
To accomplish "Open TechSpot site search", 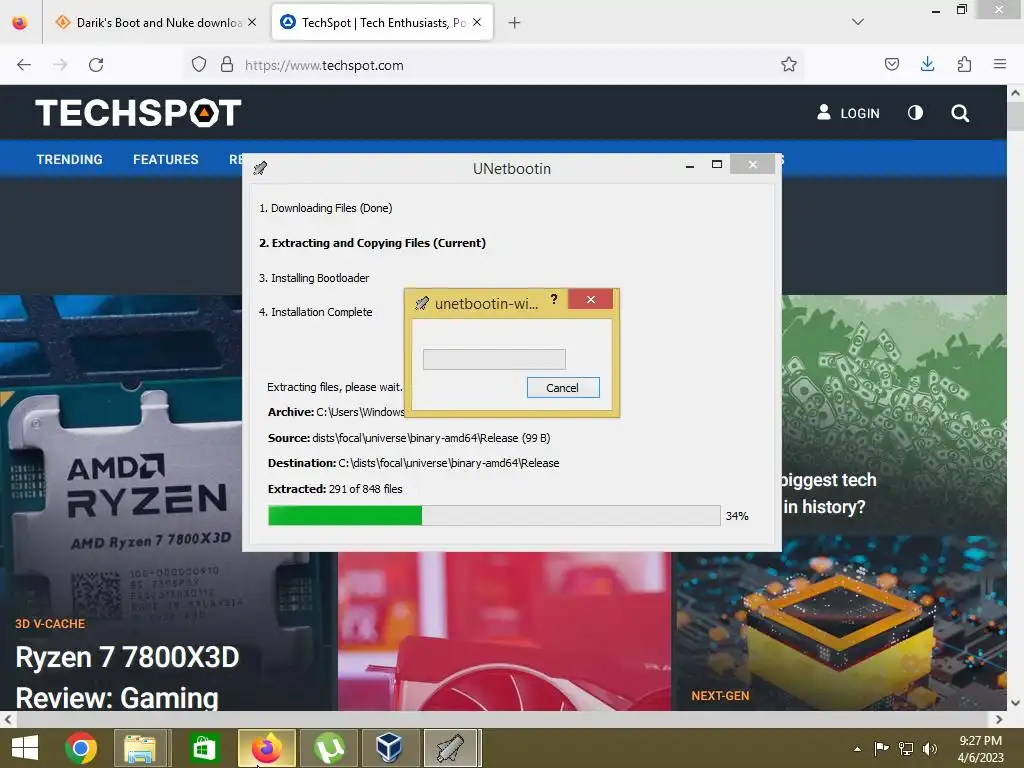I will 960,113.
